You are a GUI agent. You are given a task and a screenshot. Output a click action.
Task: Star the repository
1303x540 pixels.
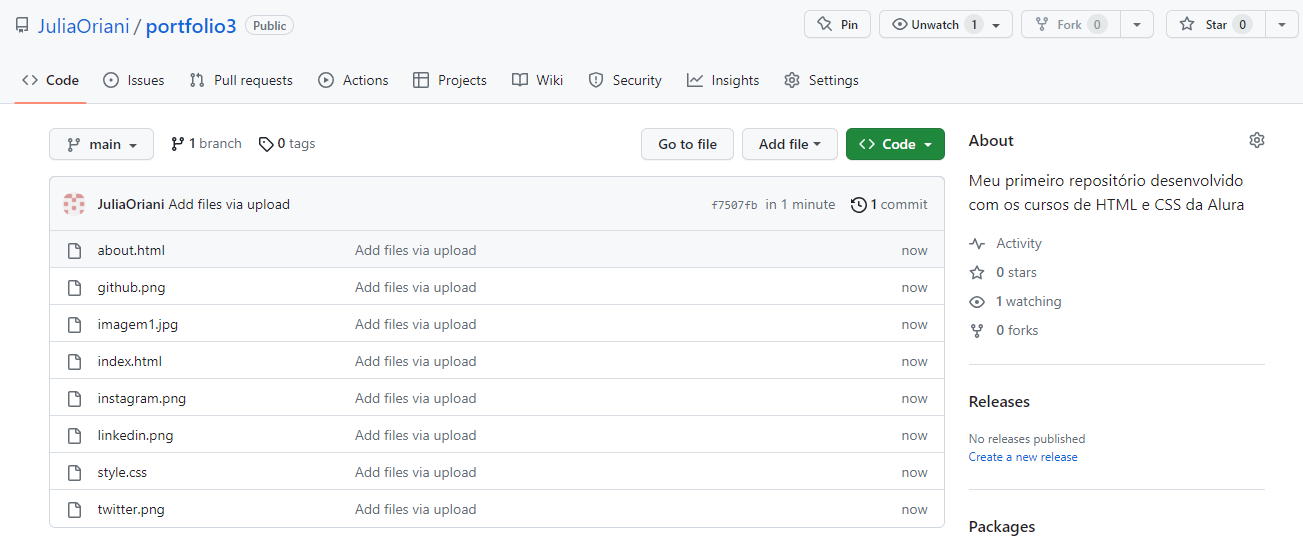point(1215,25)
